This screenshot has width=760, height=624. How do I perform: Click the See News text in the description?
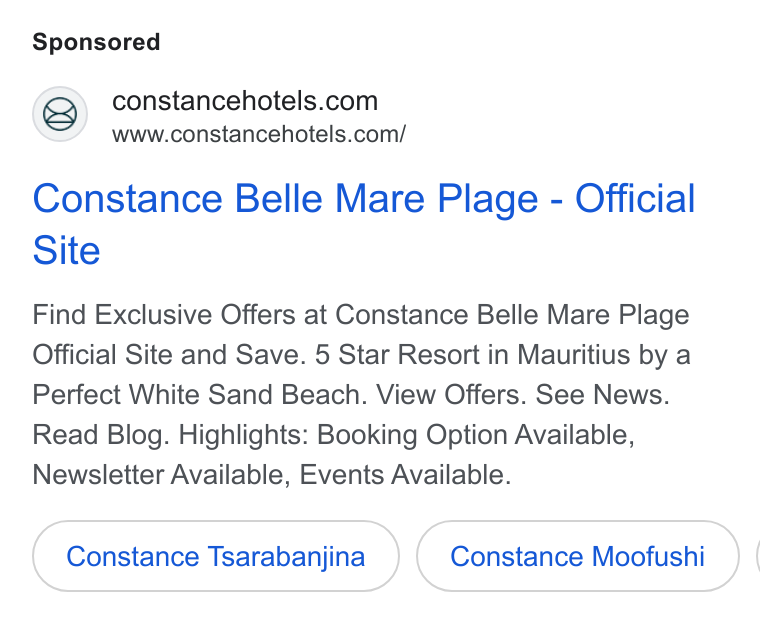(x=602, y=394)
